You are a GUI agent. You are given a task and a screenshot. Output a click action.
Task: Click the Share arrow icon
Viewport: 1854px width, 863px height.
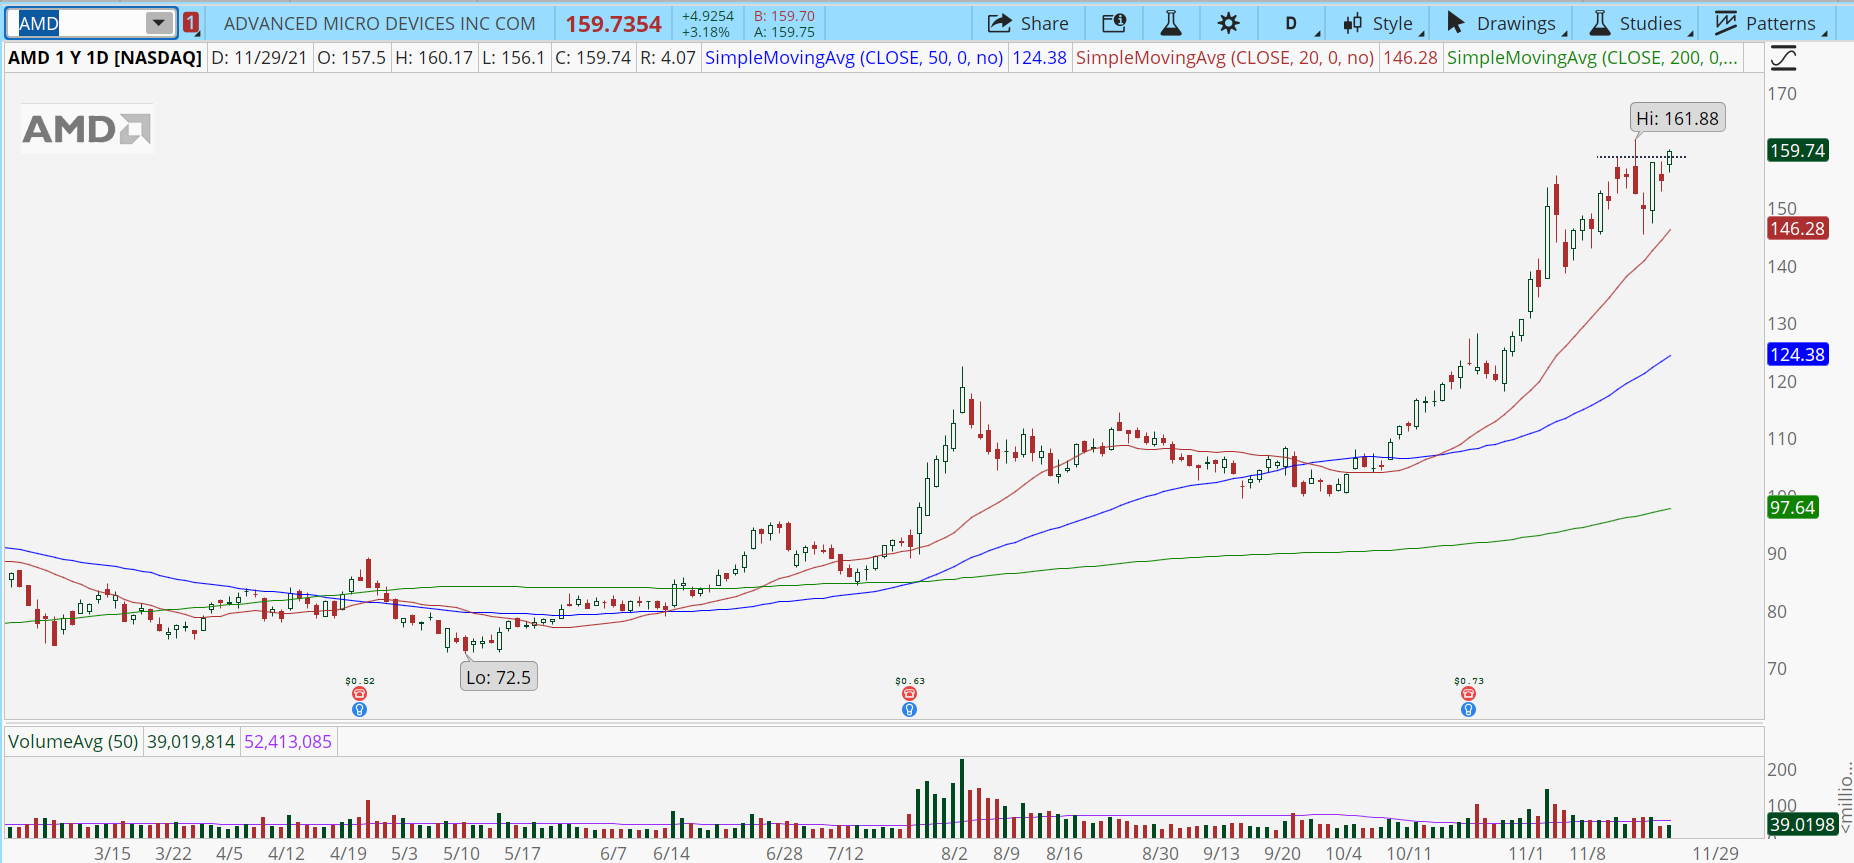click(999, 23)
